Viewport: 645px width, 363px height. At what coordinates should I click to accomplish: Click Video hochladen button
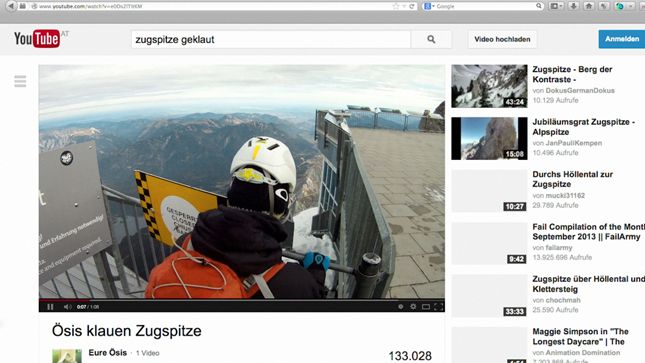point(502,39)
